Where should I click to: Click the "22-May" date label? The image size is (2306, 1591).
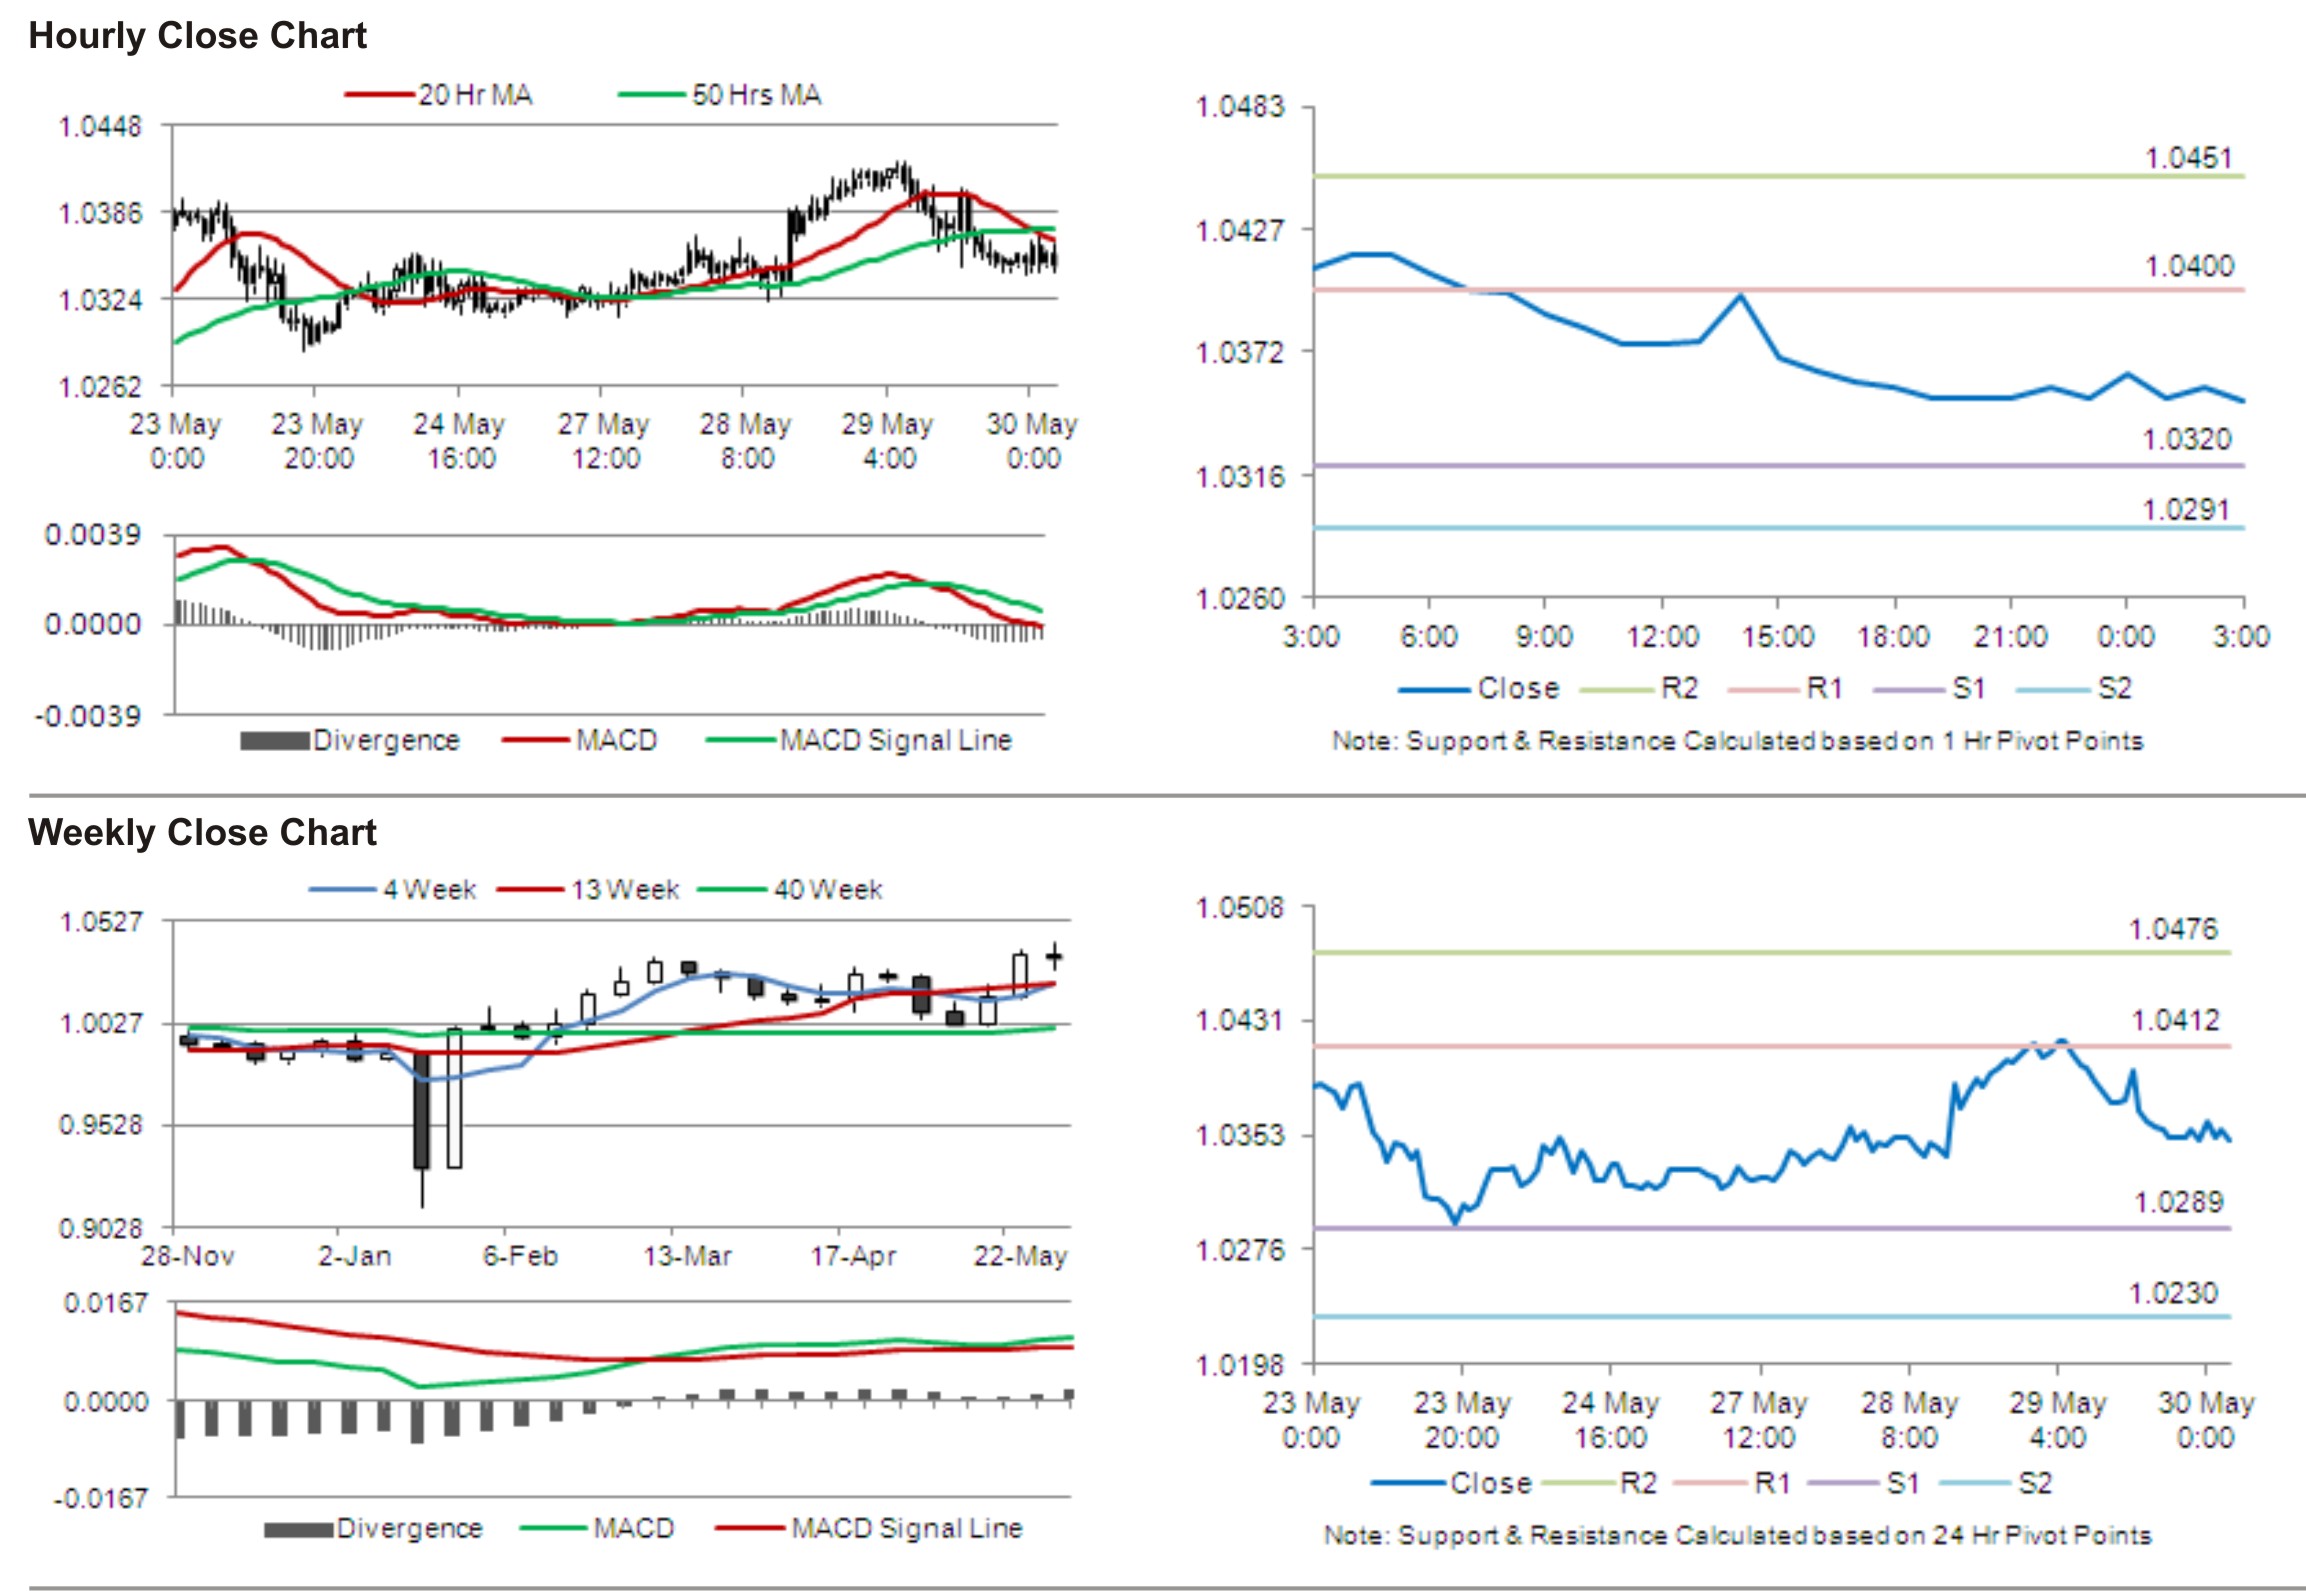(x=1021, y=1256)
